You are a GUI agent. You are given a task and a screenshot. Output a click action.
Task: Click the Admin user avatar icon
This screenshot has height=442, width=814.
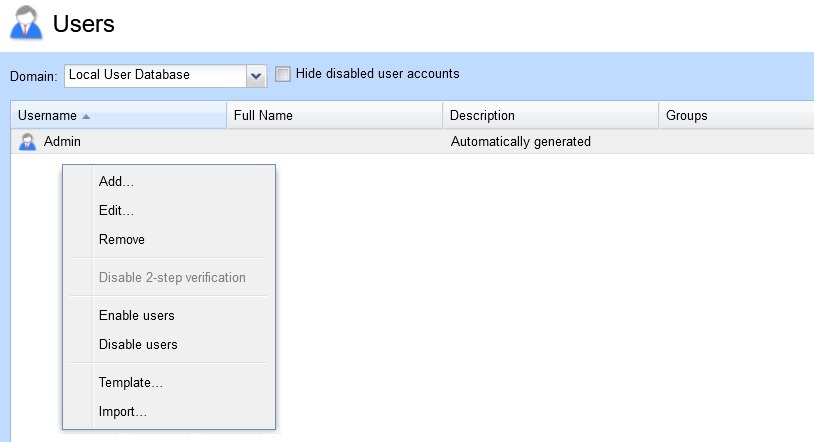(x=28, y=142)
